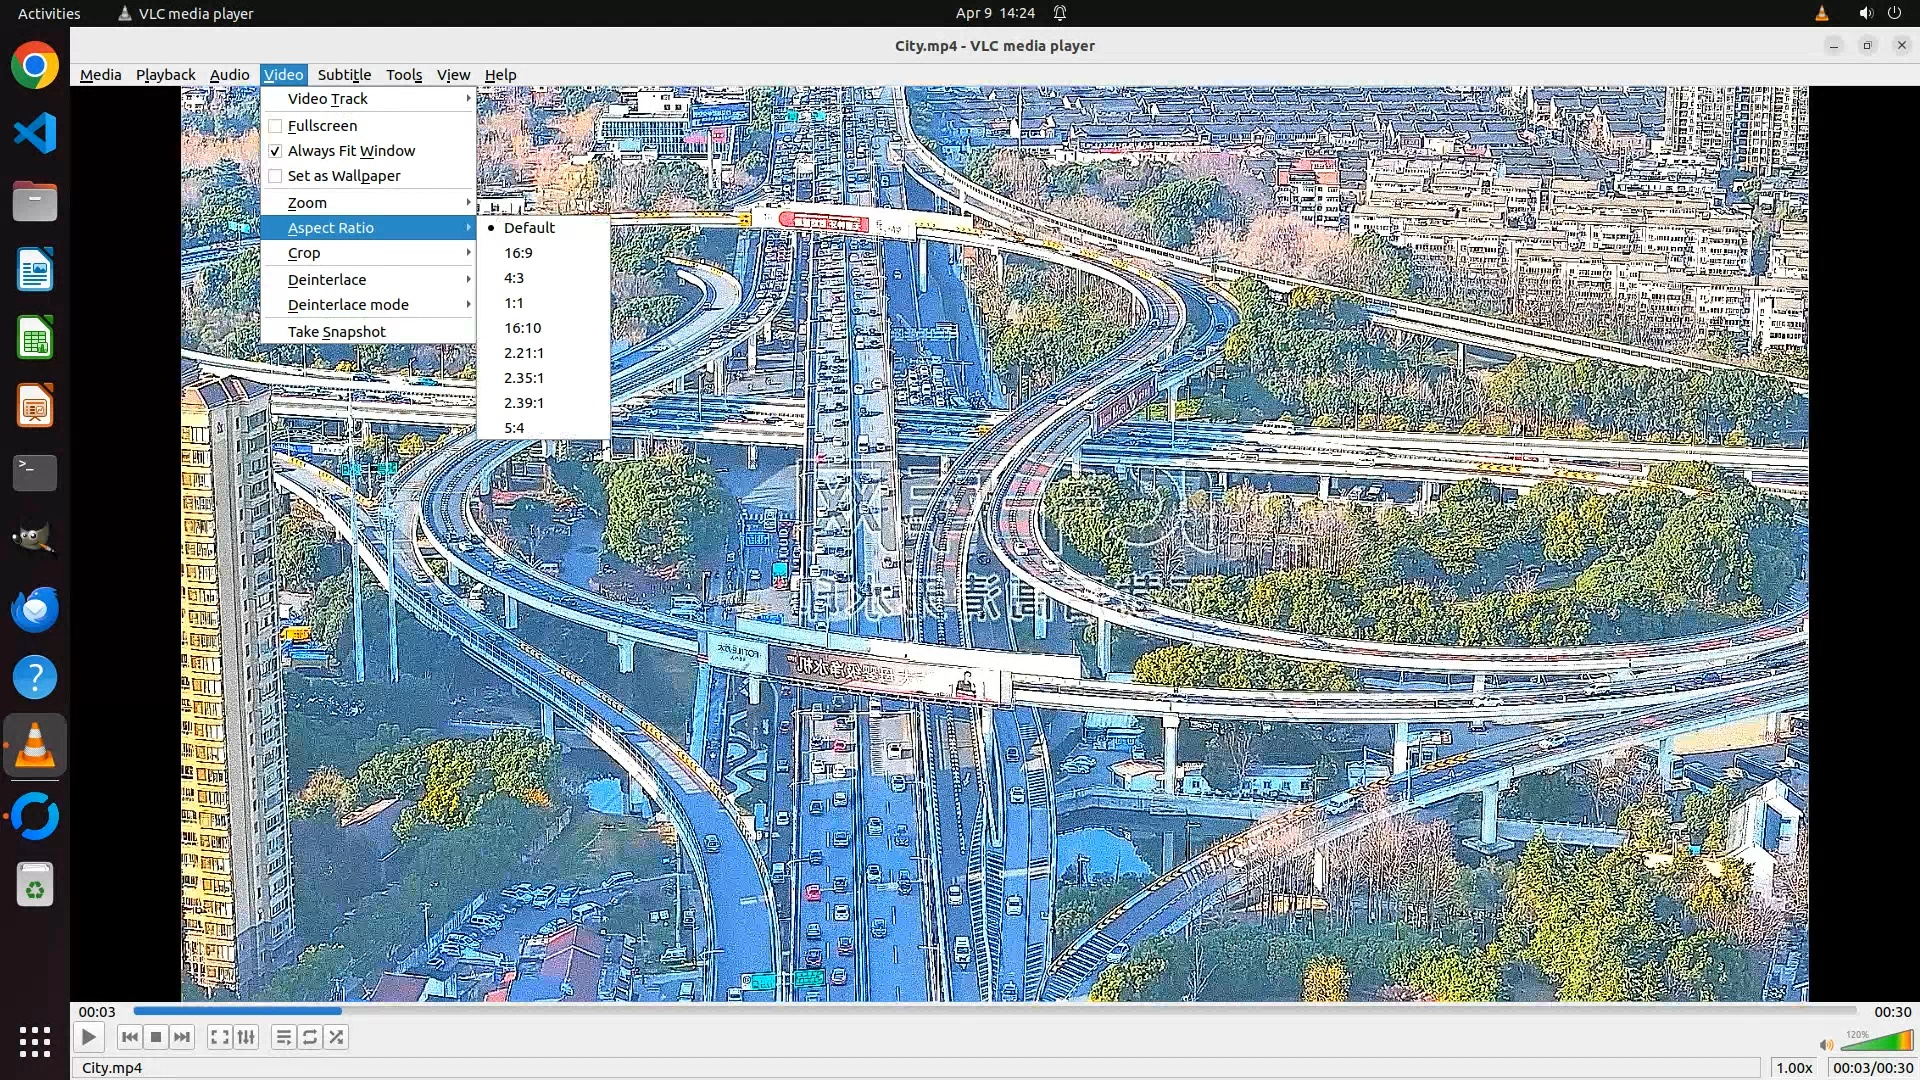Image resolution: width=1920 pixels, height=1080 pixels.
Task: Open extended settings equalizer icon
Action: pos(246,1037)
